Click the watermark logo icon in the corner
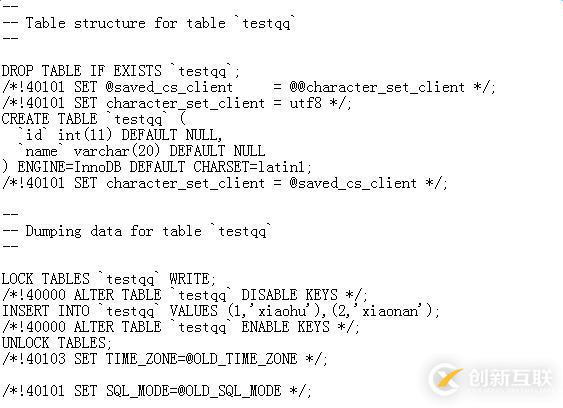The height and width of the screenshot is (408, 563). point(448,379)
